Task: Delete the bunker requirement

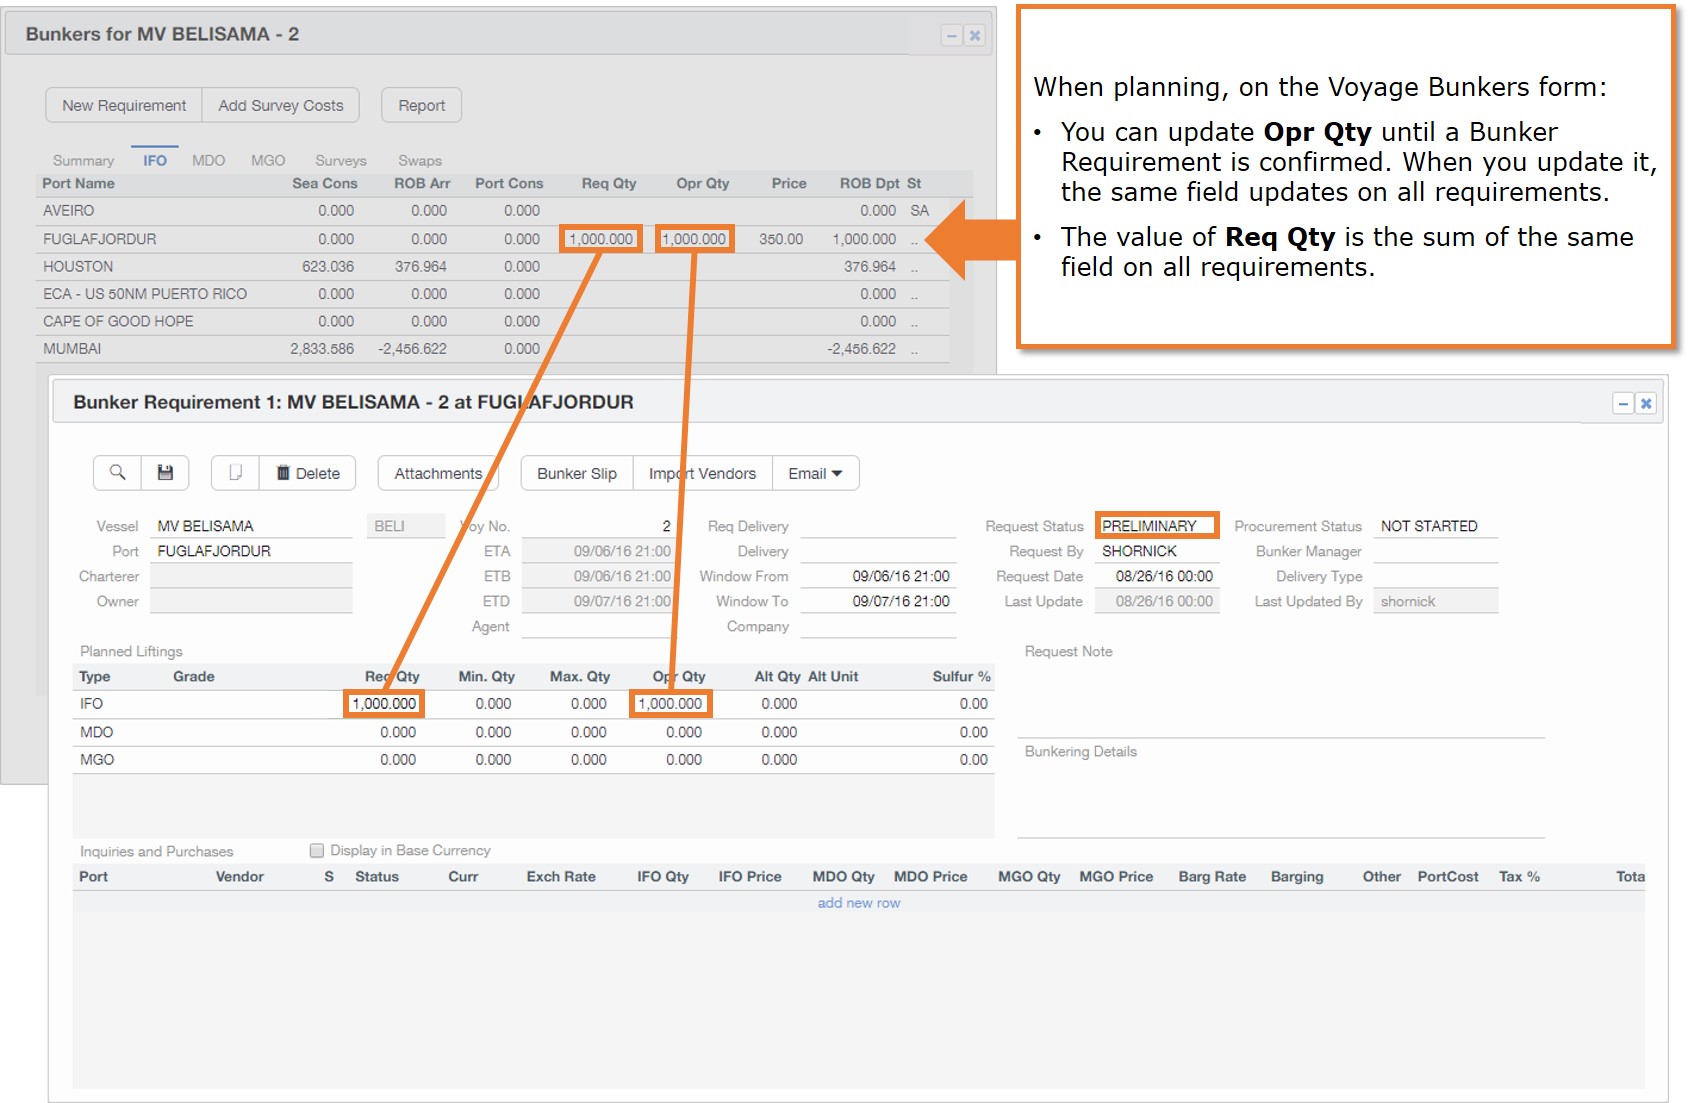Action: pos(308,473)
